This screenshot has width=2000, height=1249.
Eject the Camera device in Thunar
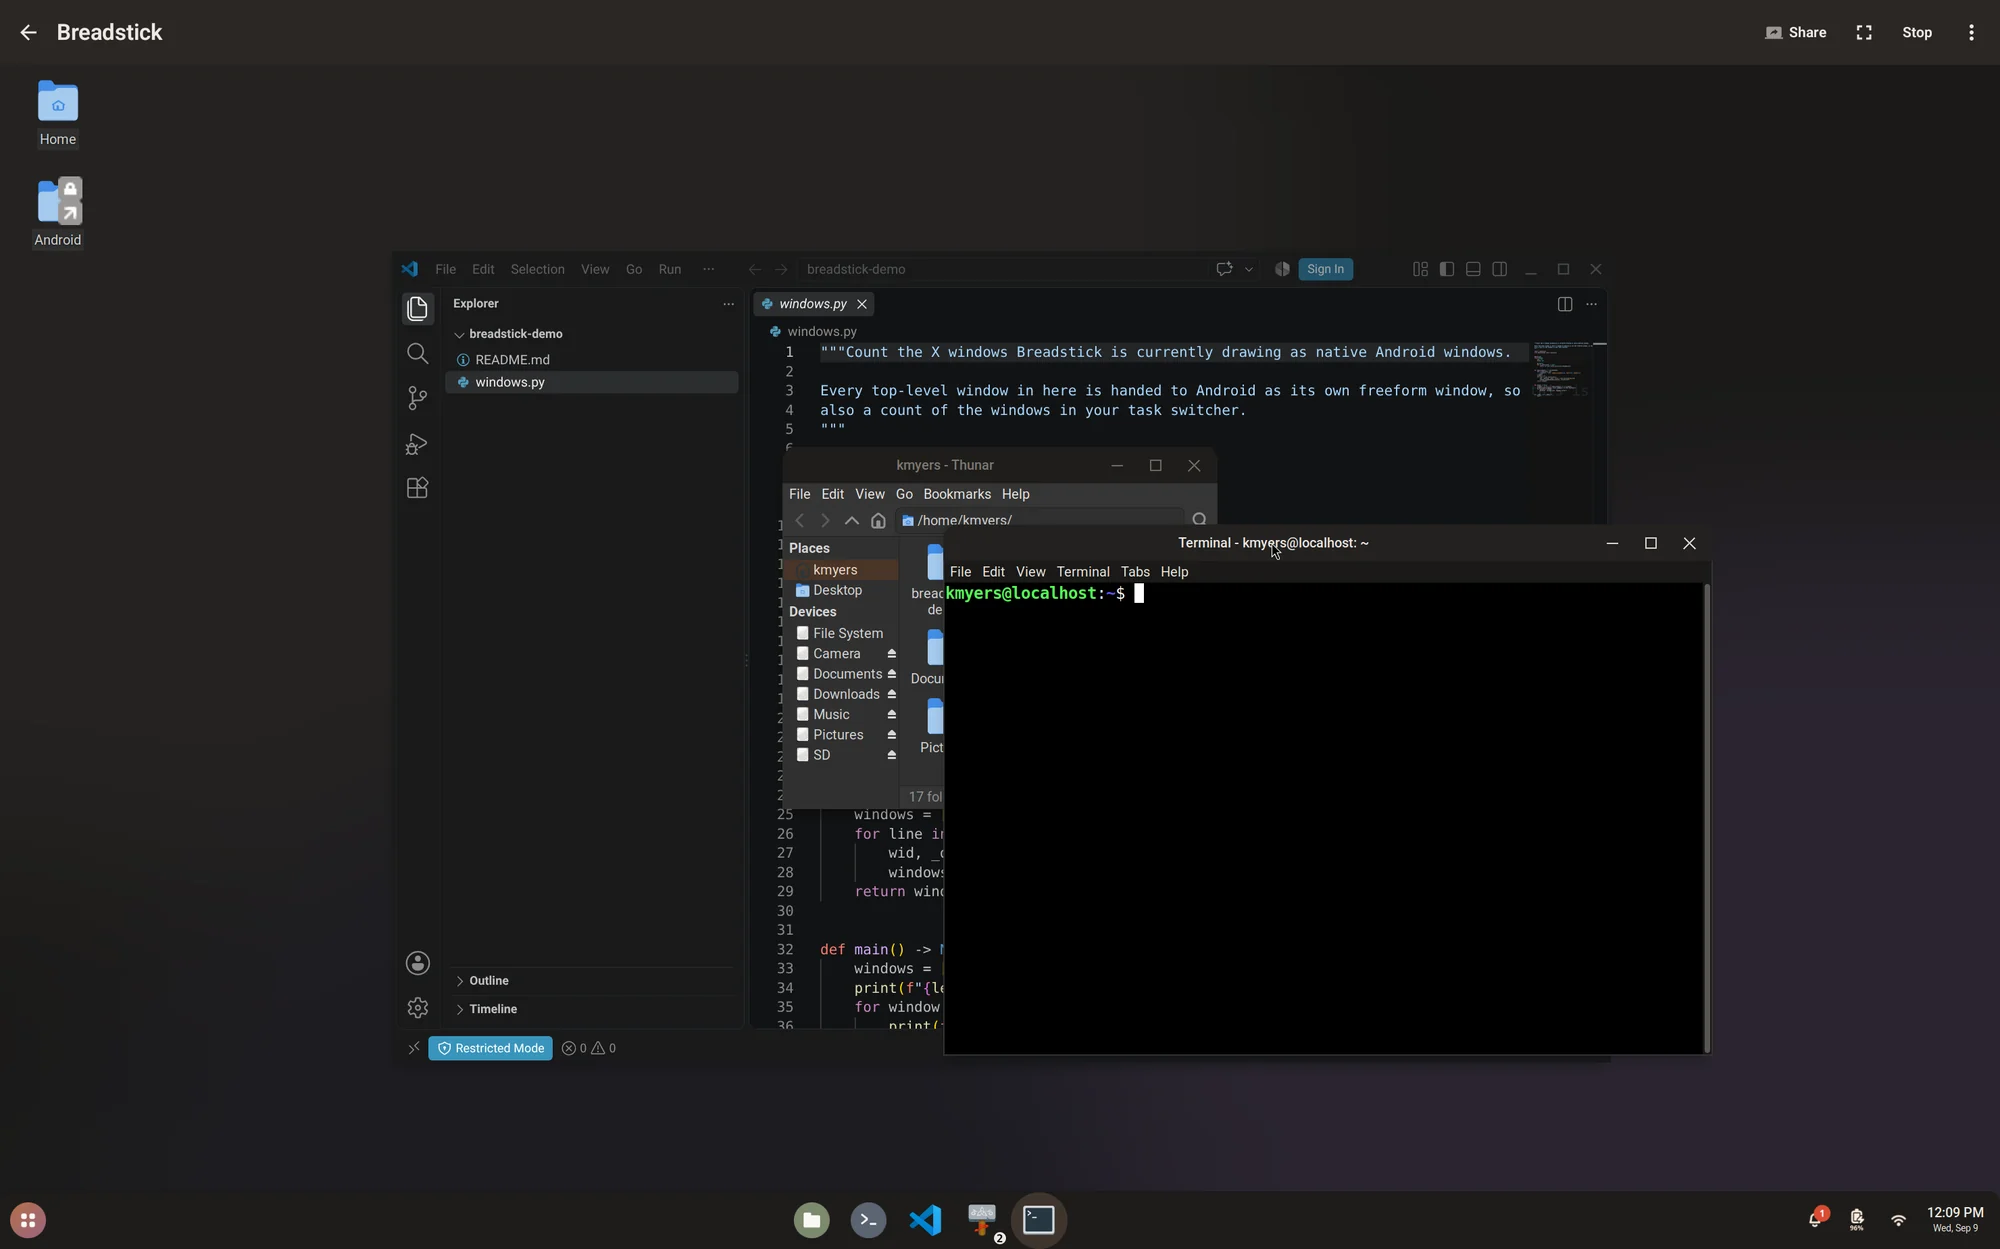[891, 654]
